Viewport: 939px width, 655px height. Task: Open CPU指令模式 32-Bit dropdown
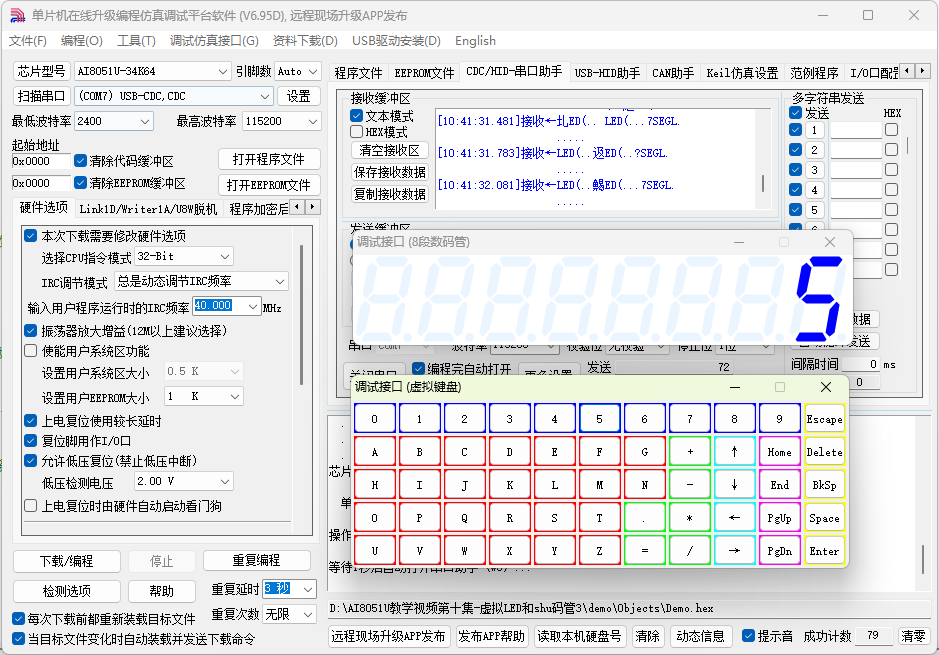184,256
